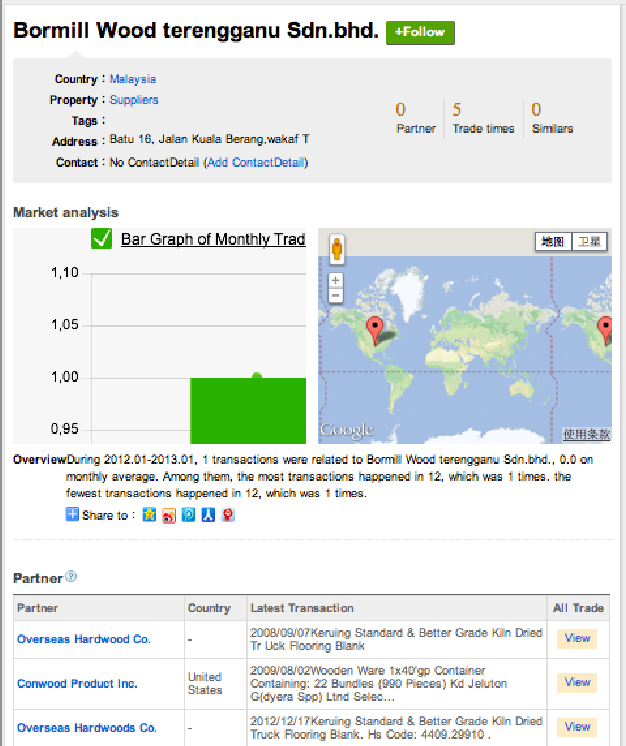Click View for Conwood Product Inc. row

point(577,683)
